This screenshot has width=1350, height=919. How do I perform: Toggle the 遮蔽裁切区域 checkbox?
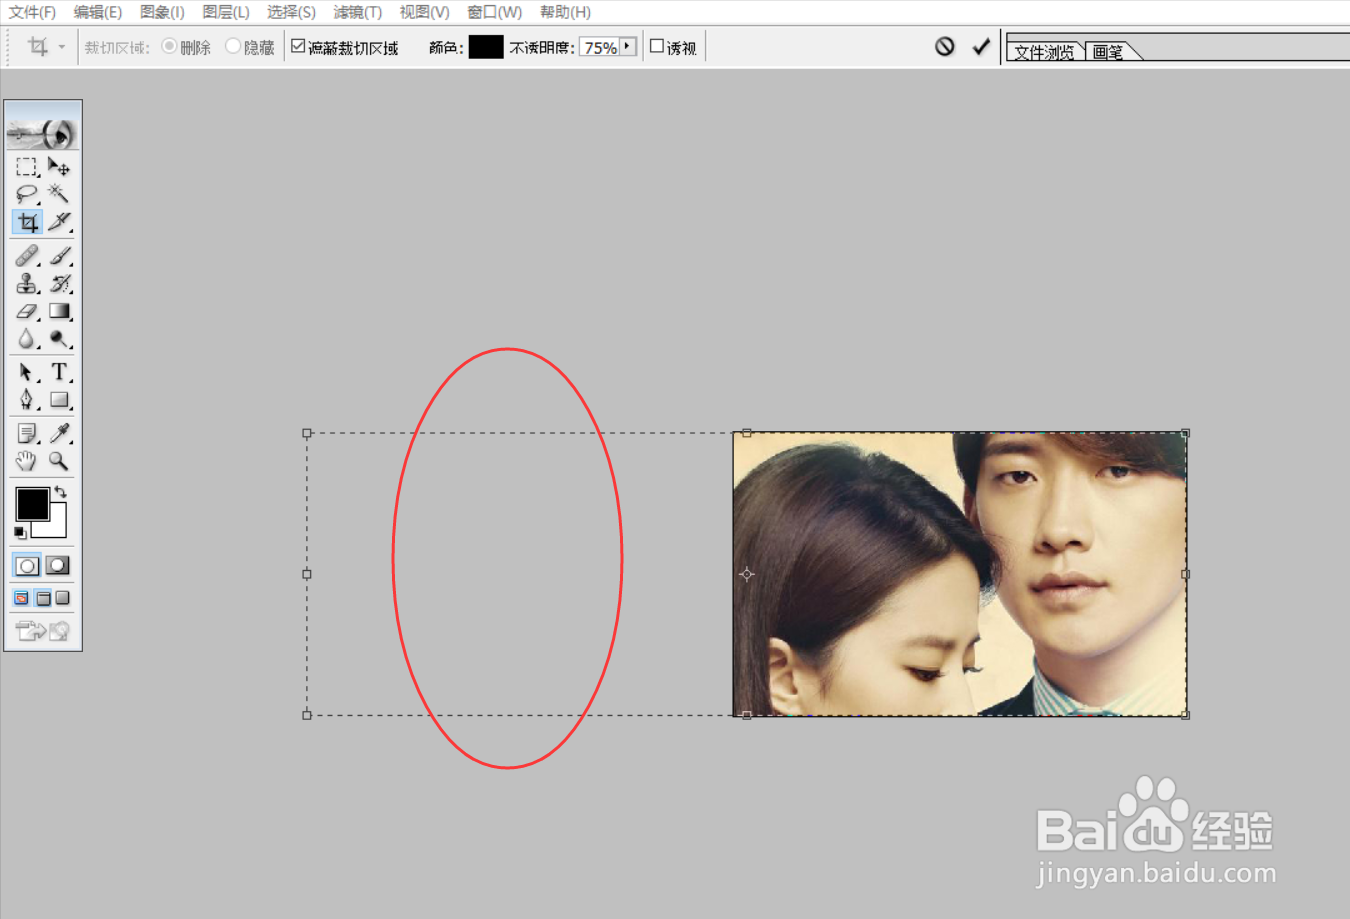point(298,46)
